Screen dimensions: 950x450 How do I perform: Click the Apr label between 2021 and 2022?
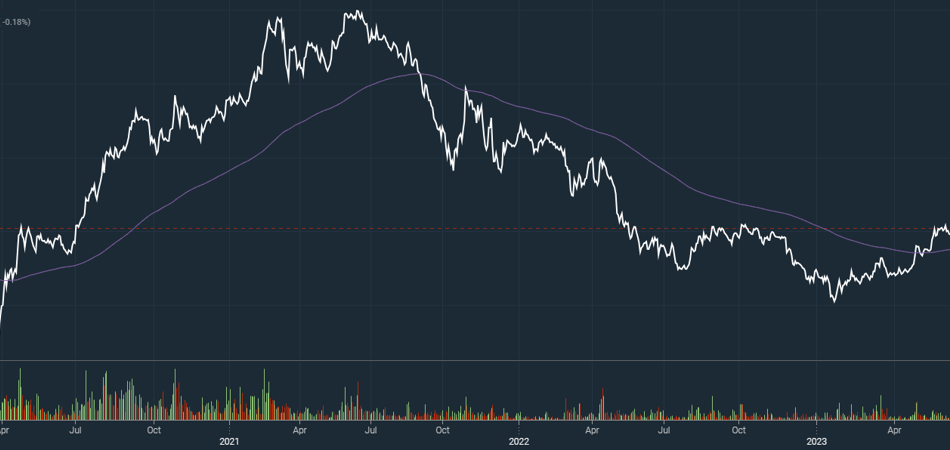click(300, 431)
